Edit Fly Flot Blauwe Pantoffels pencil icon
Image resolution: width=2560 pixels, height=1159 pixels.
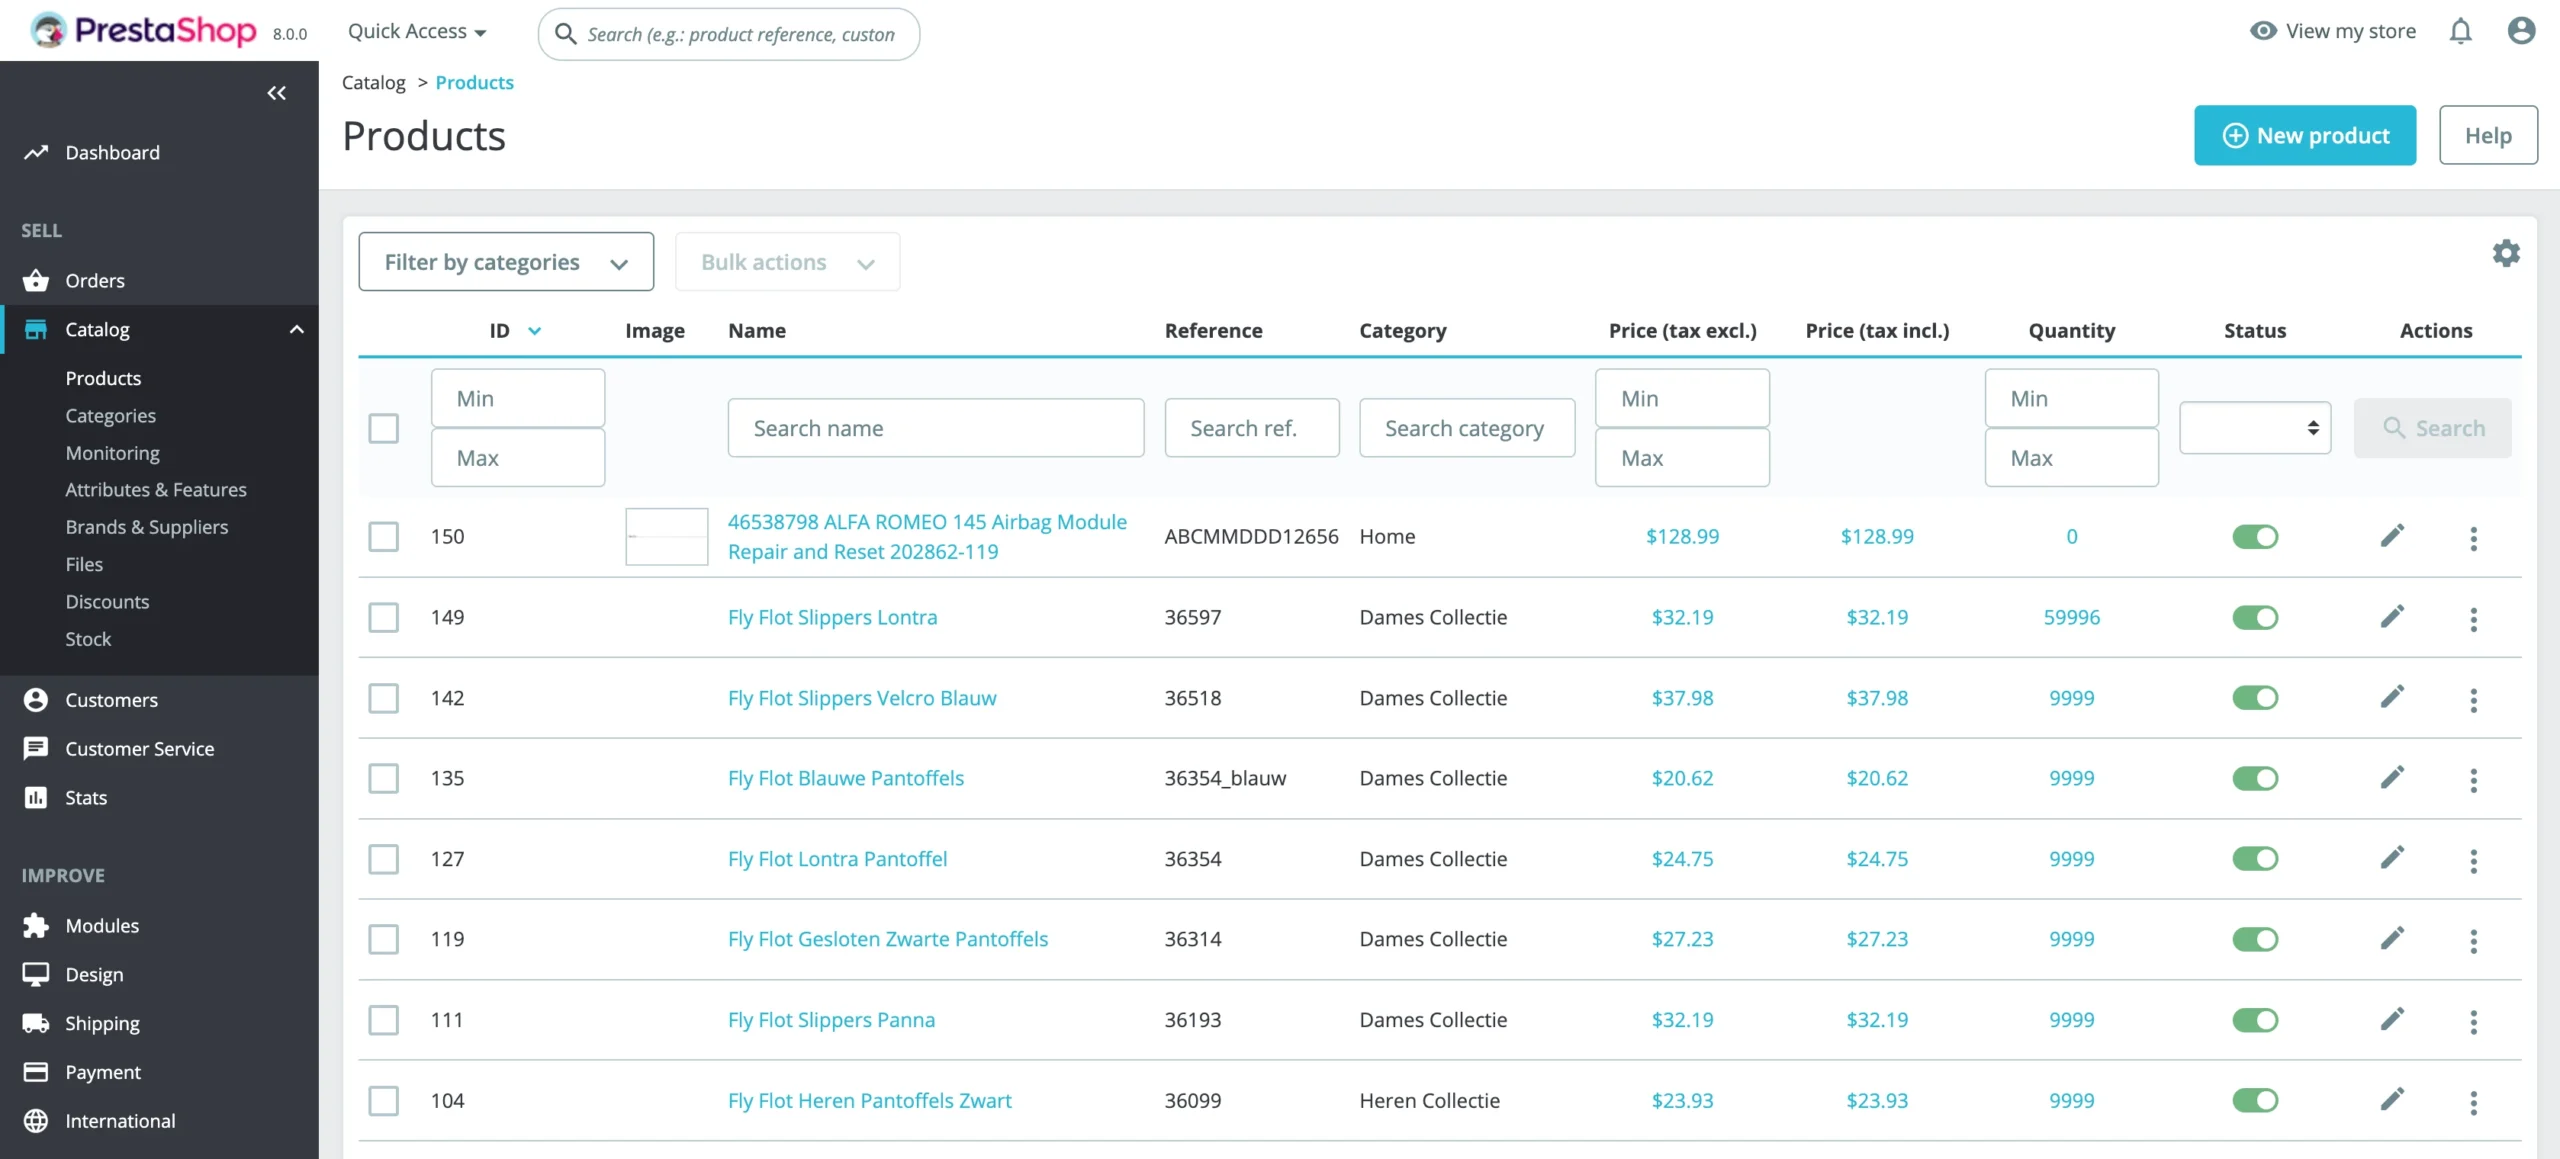(2392, 778)
